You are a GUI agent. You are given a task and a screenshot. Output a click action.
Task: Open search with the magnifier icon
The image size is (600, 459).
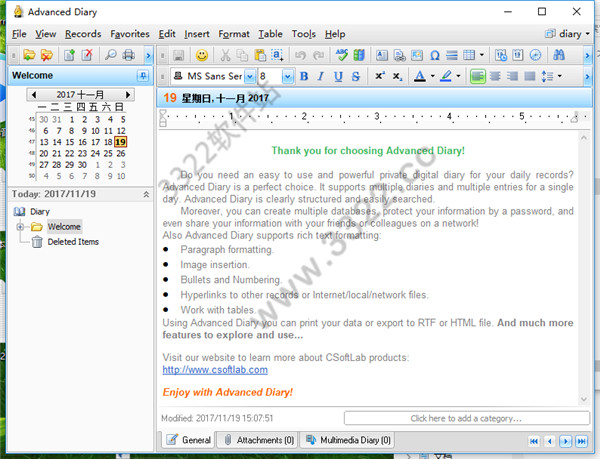point(111,55)
